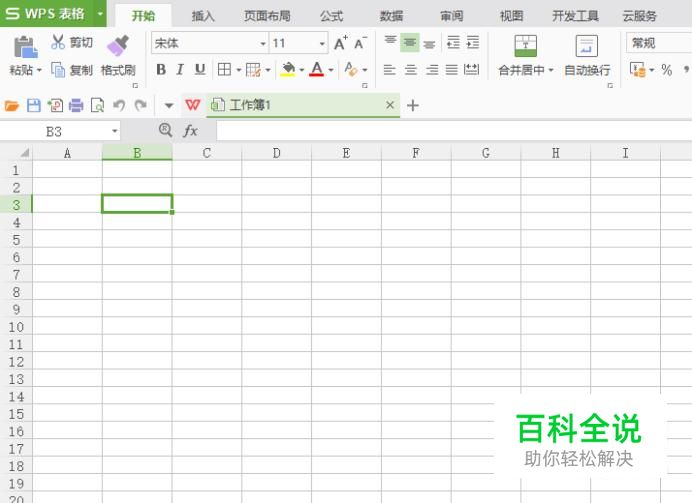Apply yellow fill color bucket
The height and width of the screenshot is (503, 692).
tap(288, 69)
